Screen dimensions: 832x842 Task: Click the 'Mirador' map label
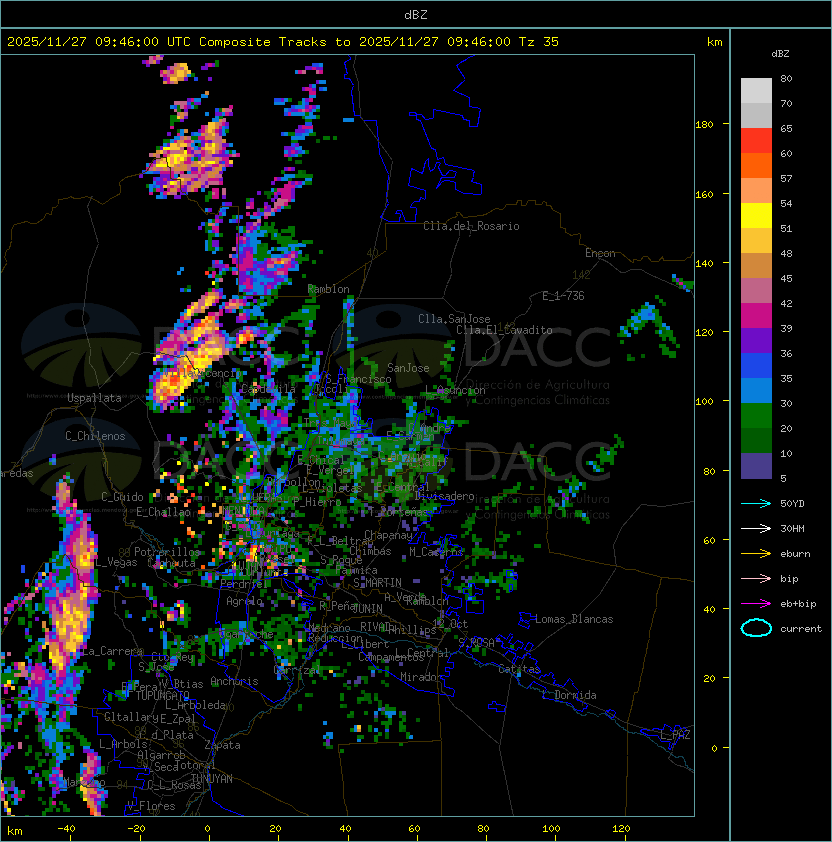(422, 677)
